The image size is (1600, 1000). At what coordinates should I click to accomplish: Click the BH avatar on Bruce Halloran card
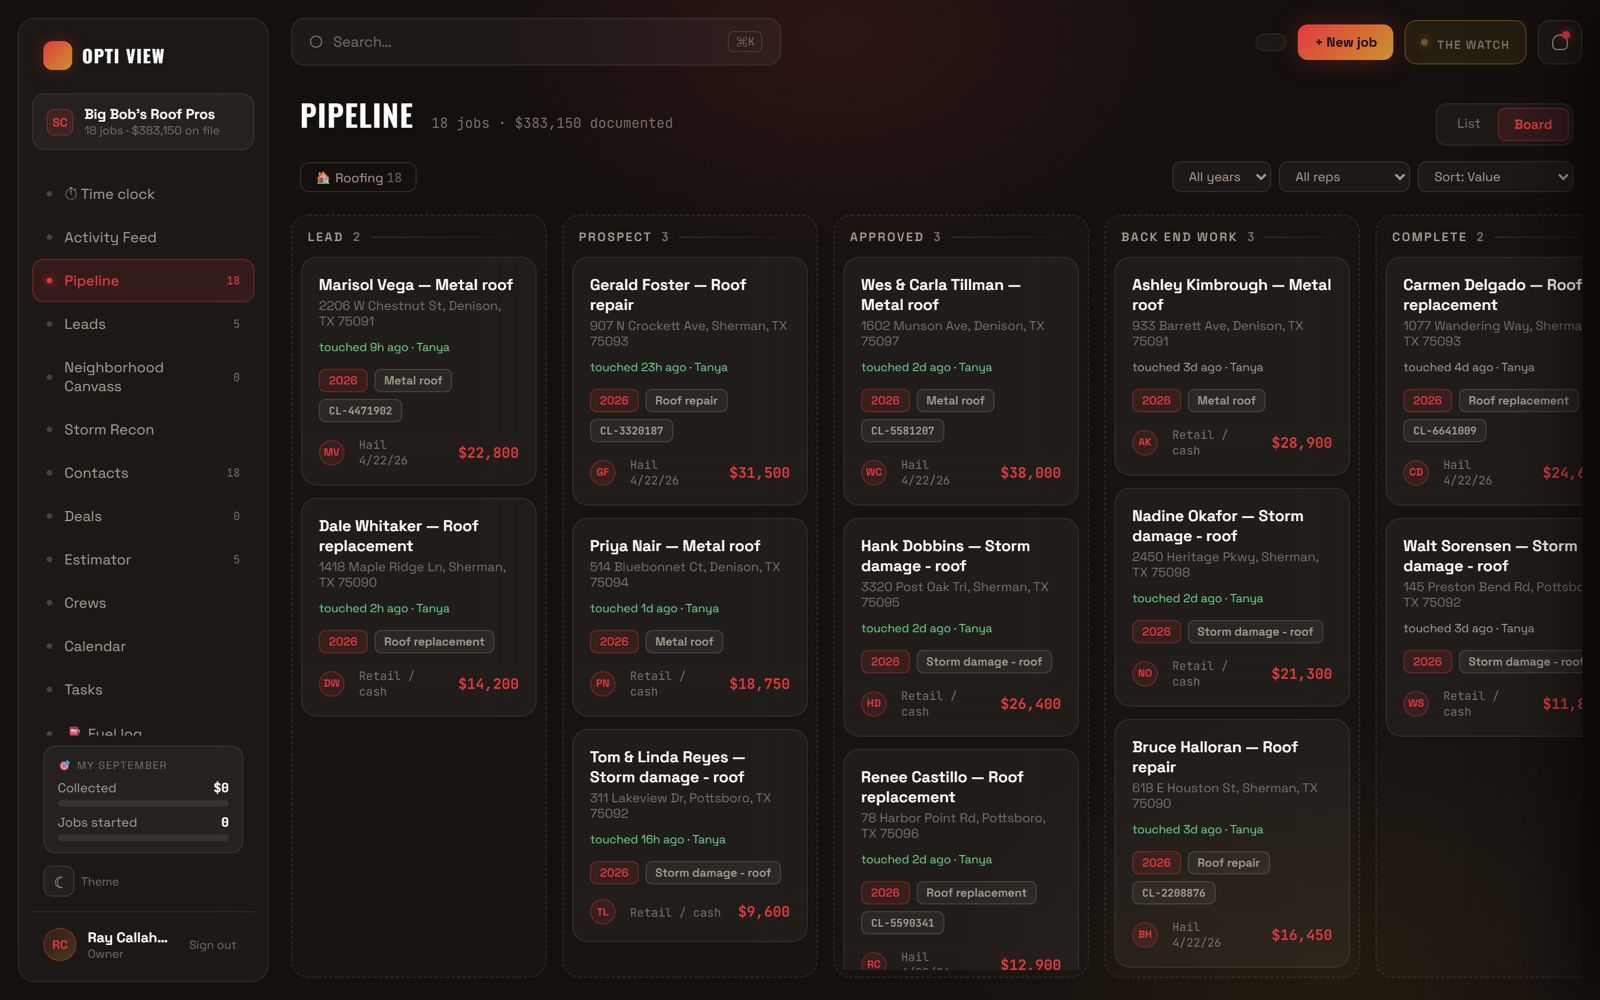pos(1145,935)
